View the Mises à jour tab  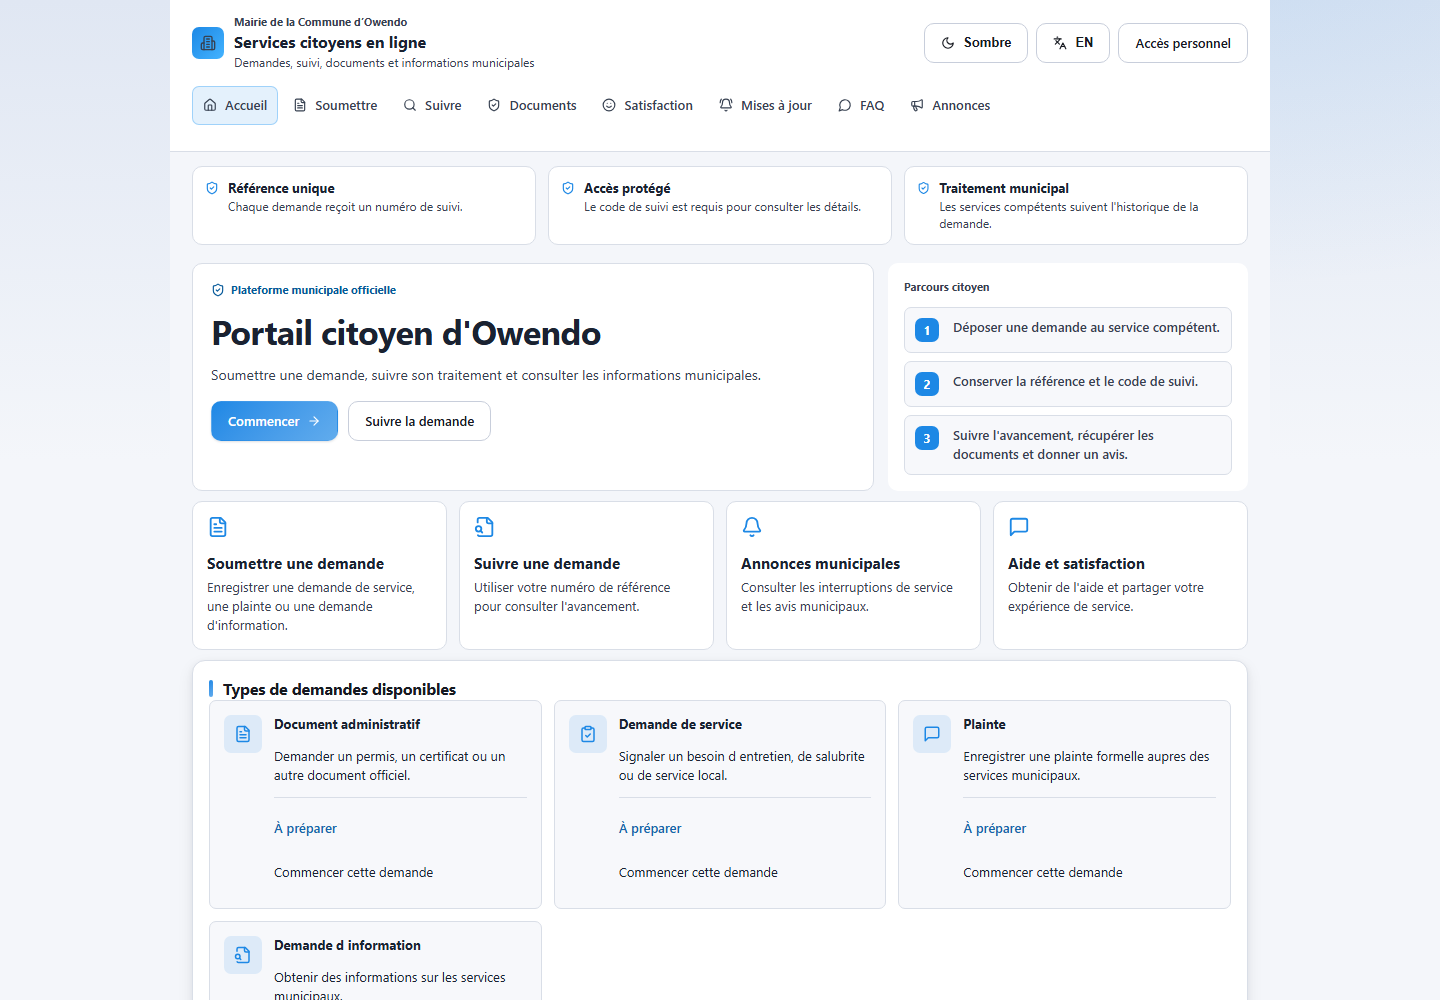[765, 105]
